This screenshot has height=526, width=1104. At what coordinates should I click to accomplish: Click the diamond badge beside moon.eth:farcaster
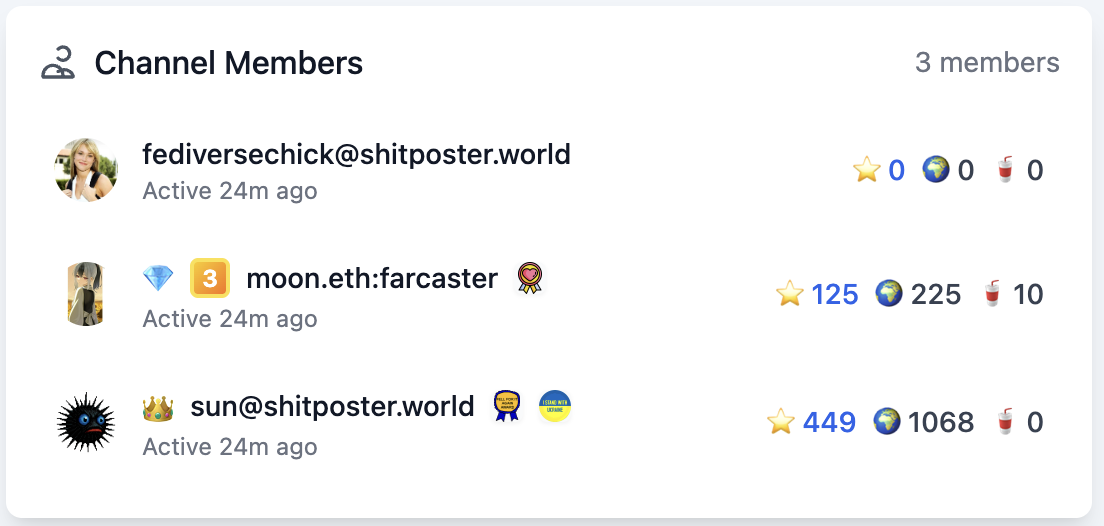pyautogui.click(x=158, y=279)
